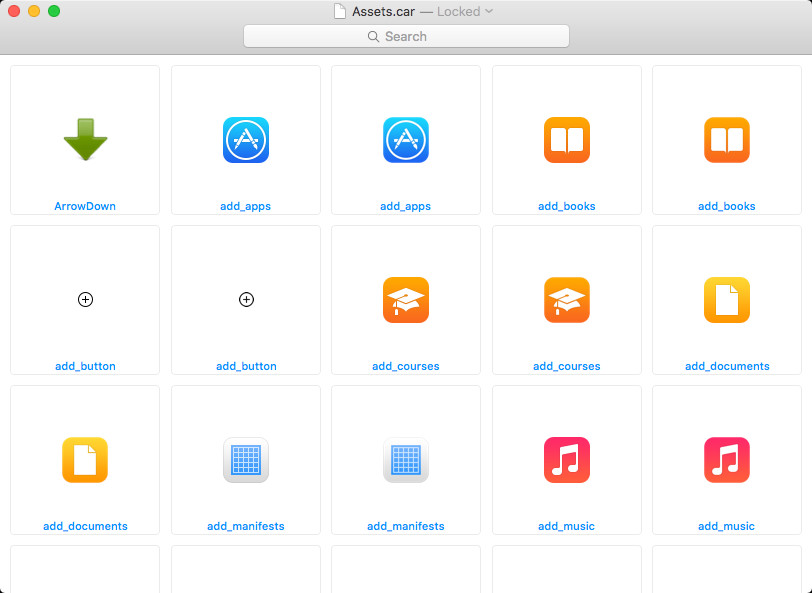Select add_manifests grid icon beside add_music
This screenshot has width=812, height=593.
[x=405, y=460]
